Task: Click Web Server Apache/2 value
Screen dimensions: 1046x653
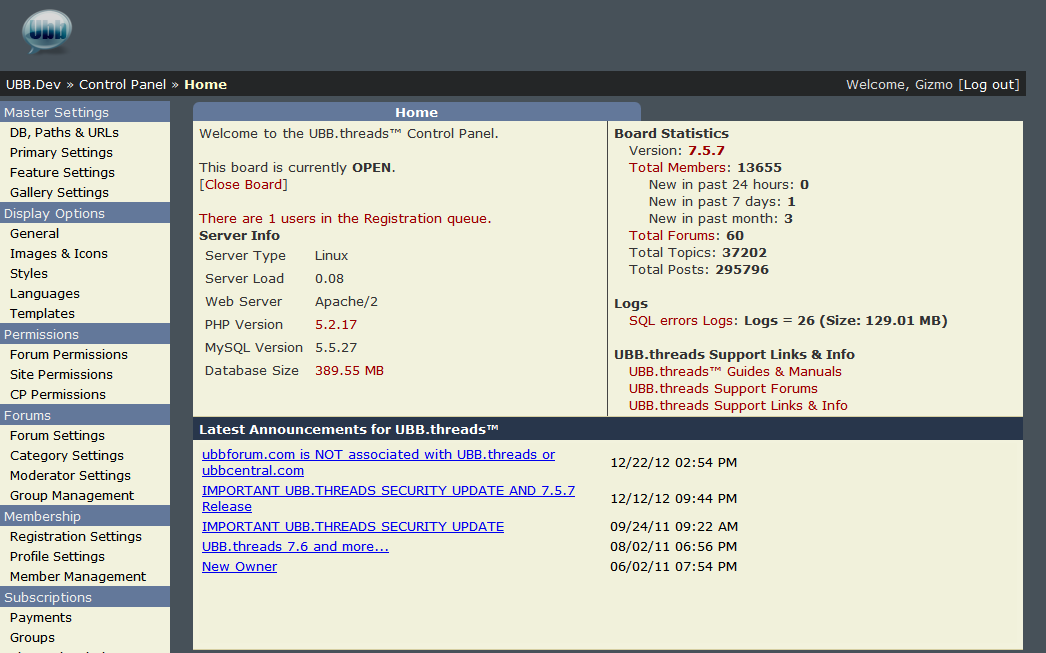Action: click(x=346, y=302)
